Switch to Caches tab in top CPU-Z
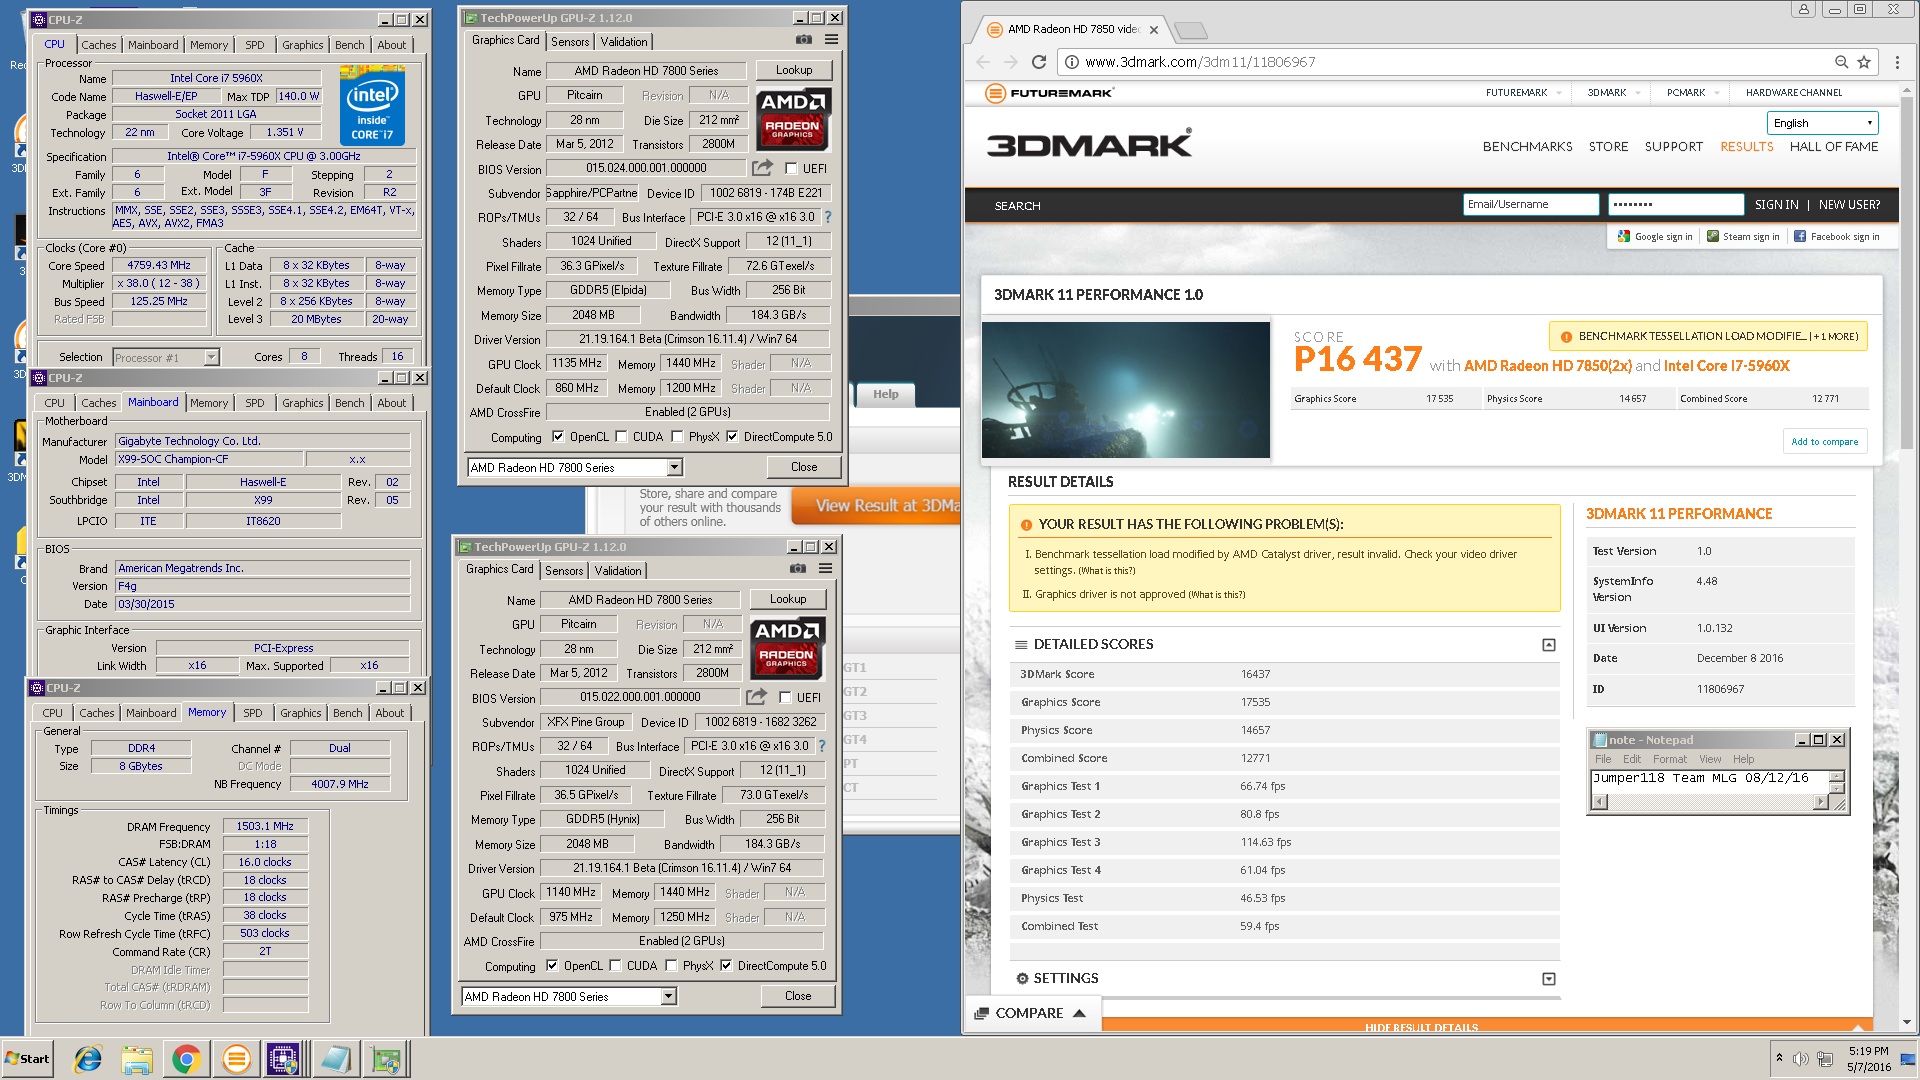The height and width of the screenshot is (1080, 1920). (x=99, y=45)
